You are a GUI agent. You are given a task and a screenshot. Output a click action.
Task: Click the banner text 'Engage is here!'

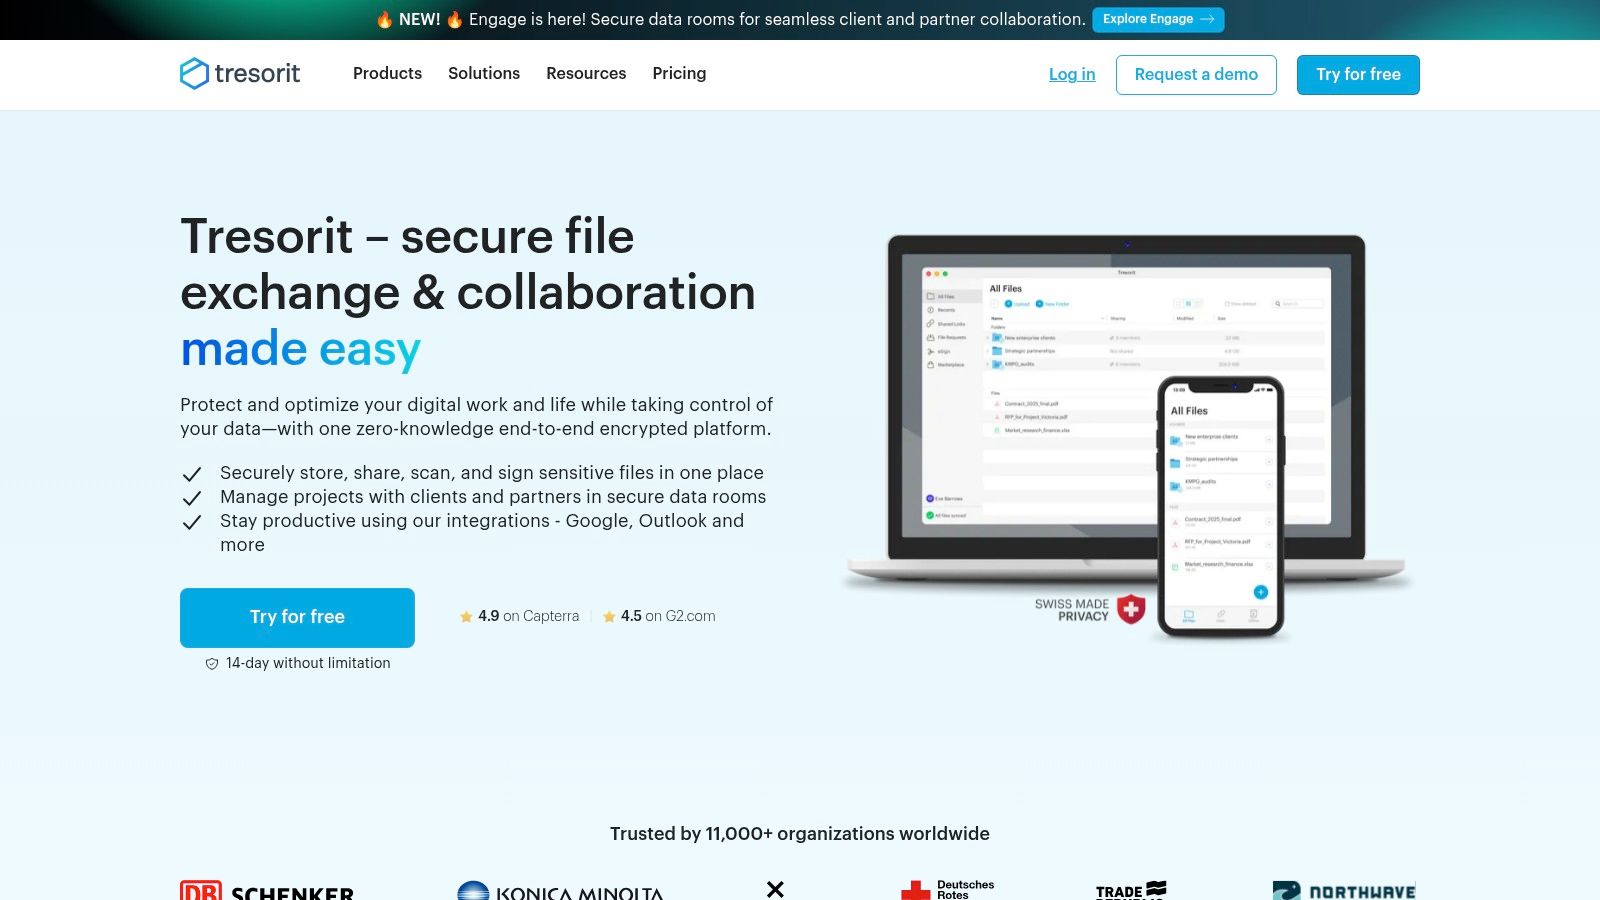[x=527, y=19]
